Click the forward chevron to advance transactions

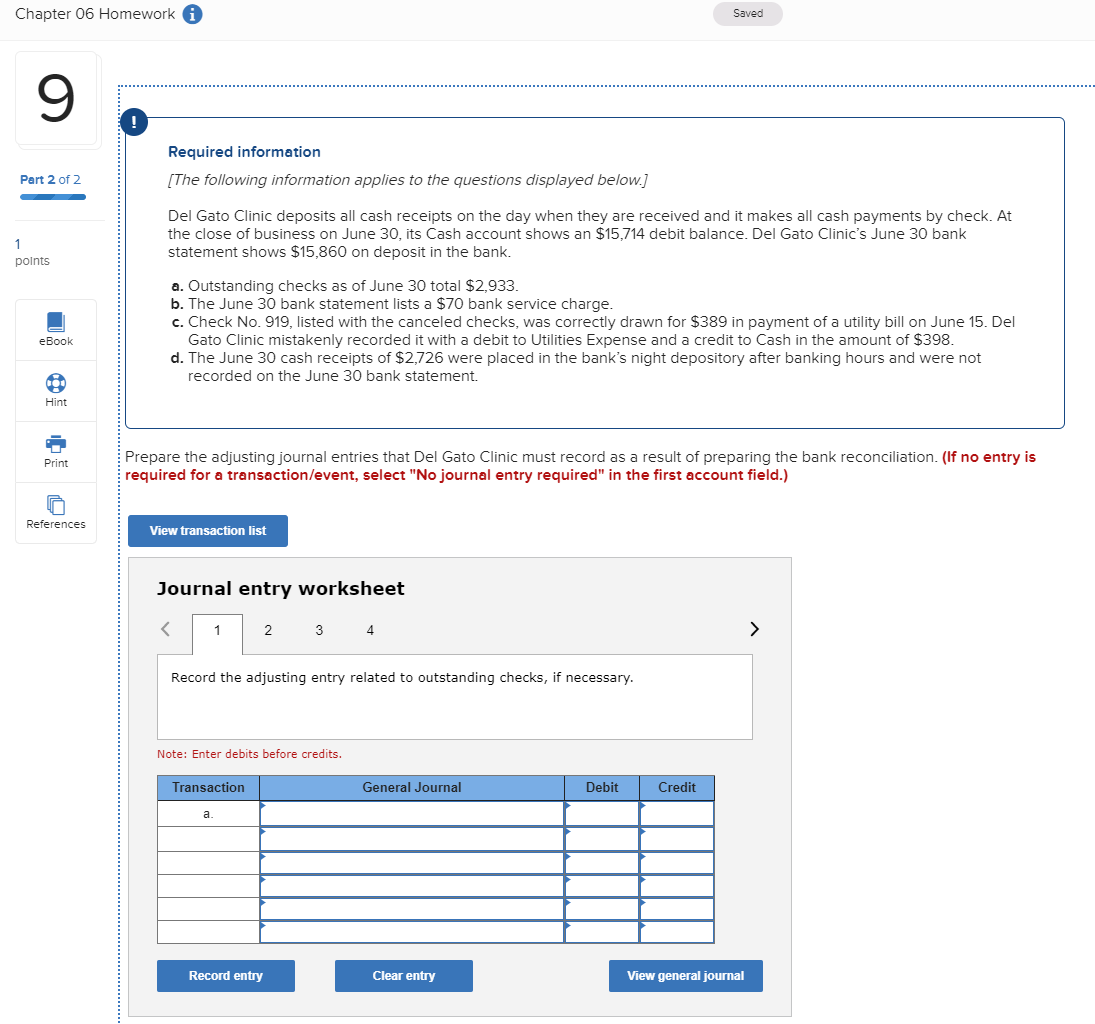[x=754, y=629]
